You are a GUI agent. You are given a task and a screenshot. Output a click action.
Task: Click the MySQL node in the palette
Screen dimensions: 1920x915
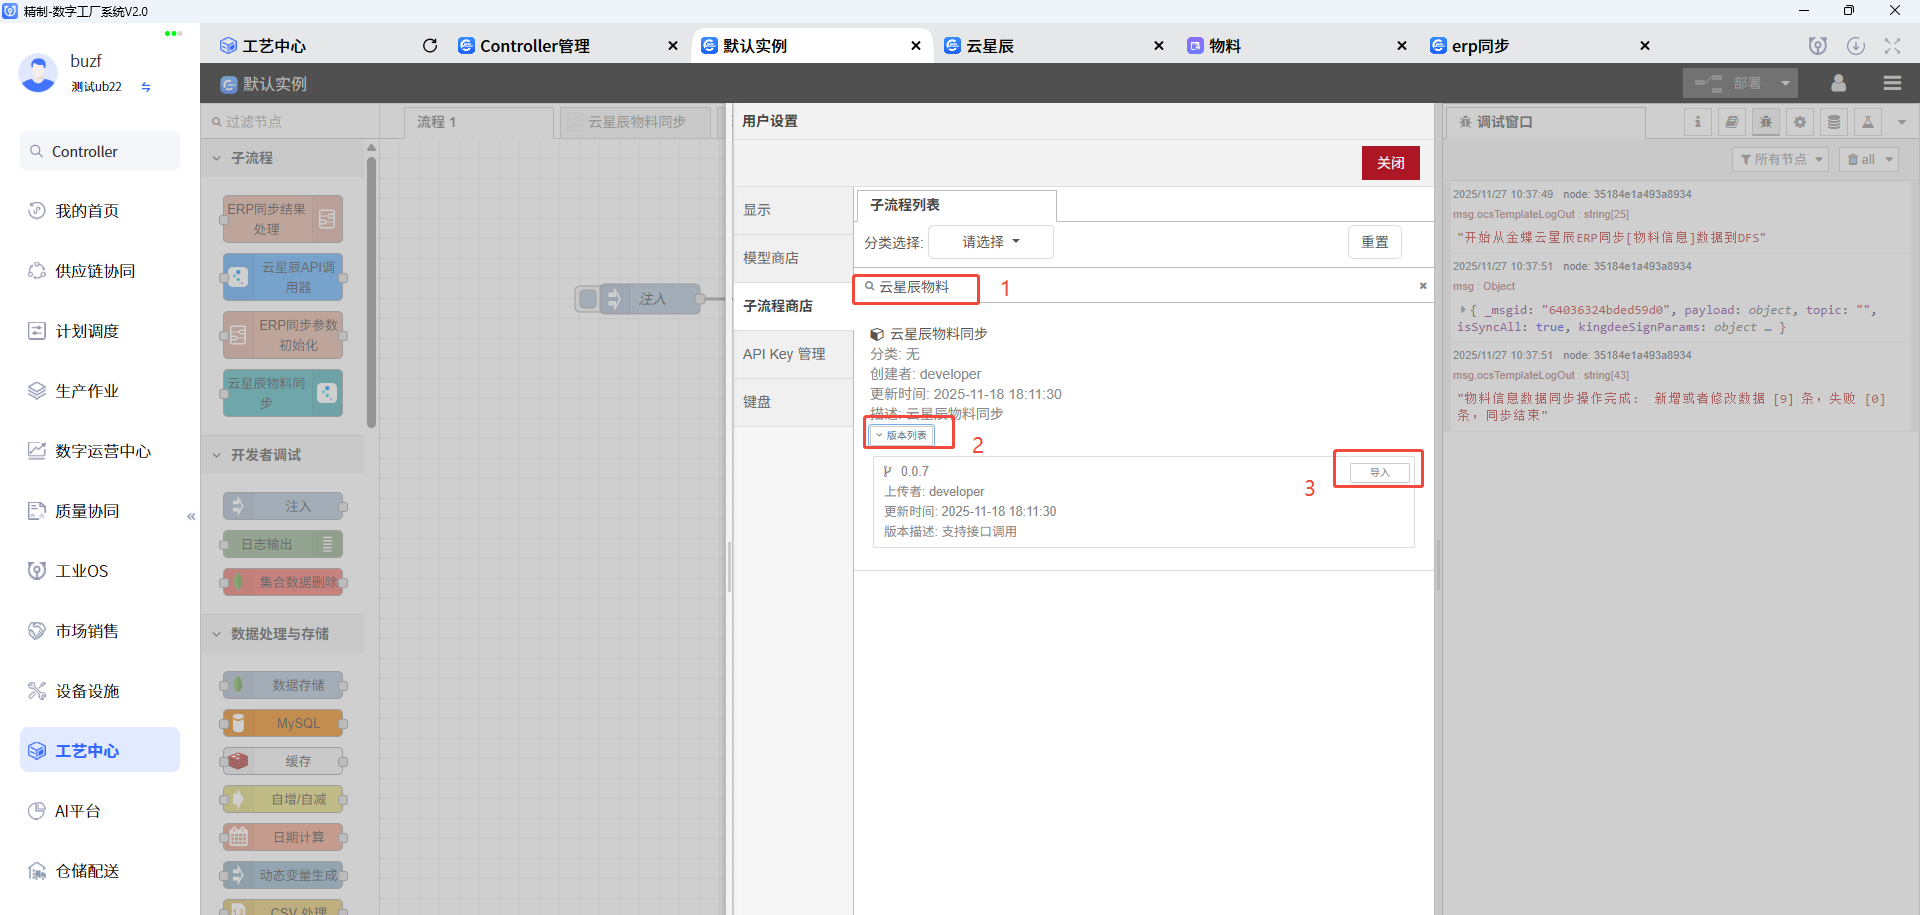point(284,723)
